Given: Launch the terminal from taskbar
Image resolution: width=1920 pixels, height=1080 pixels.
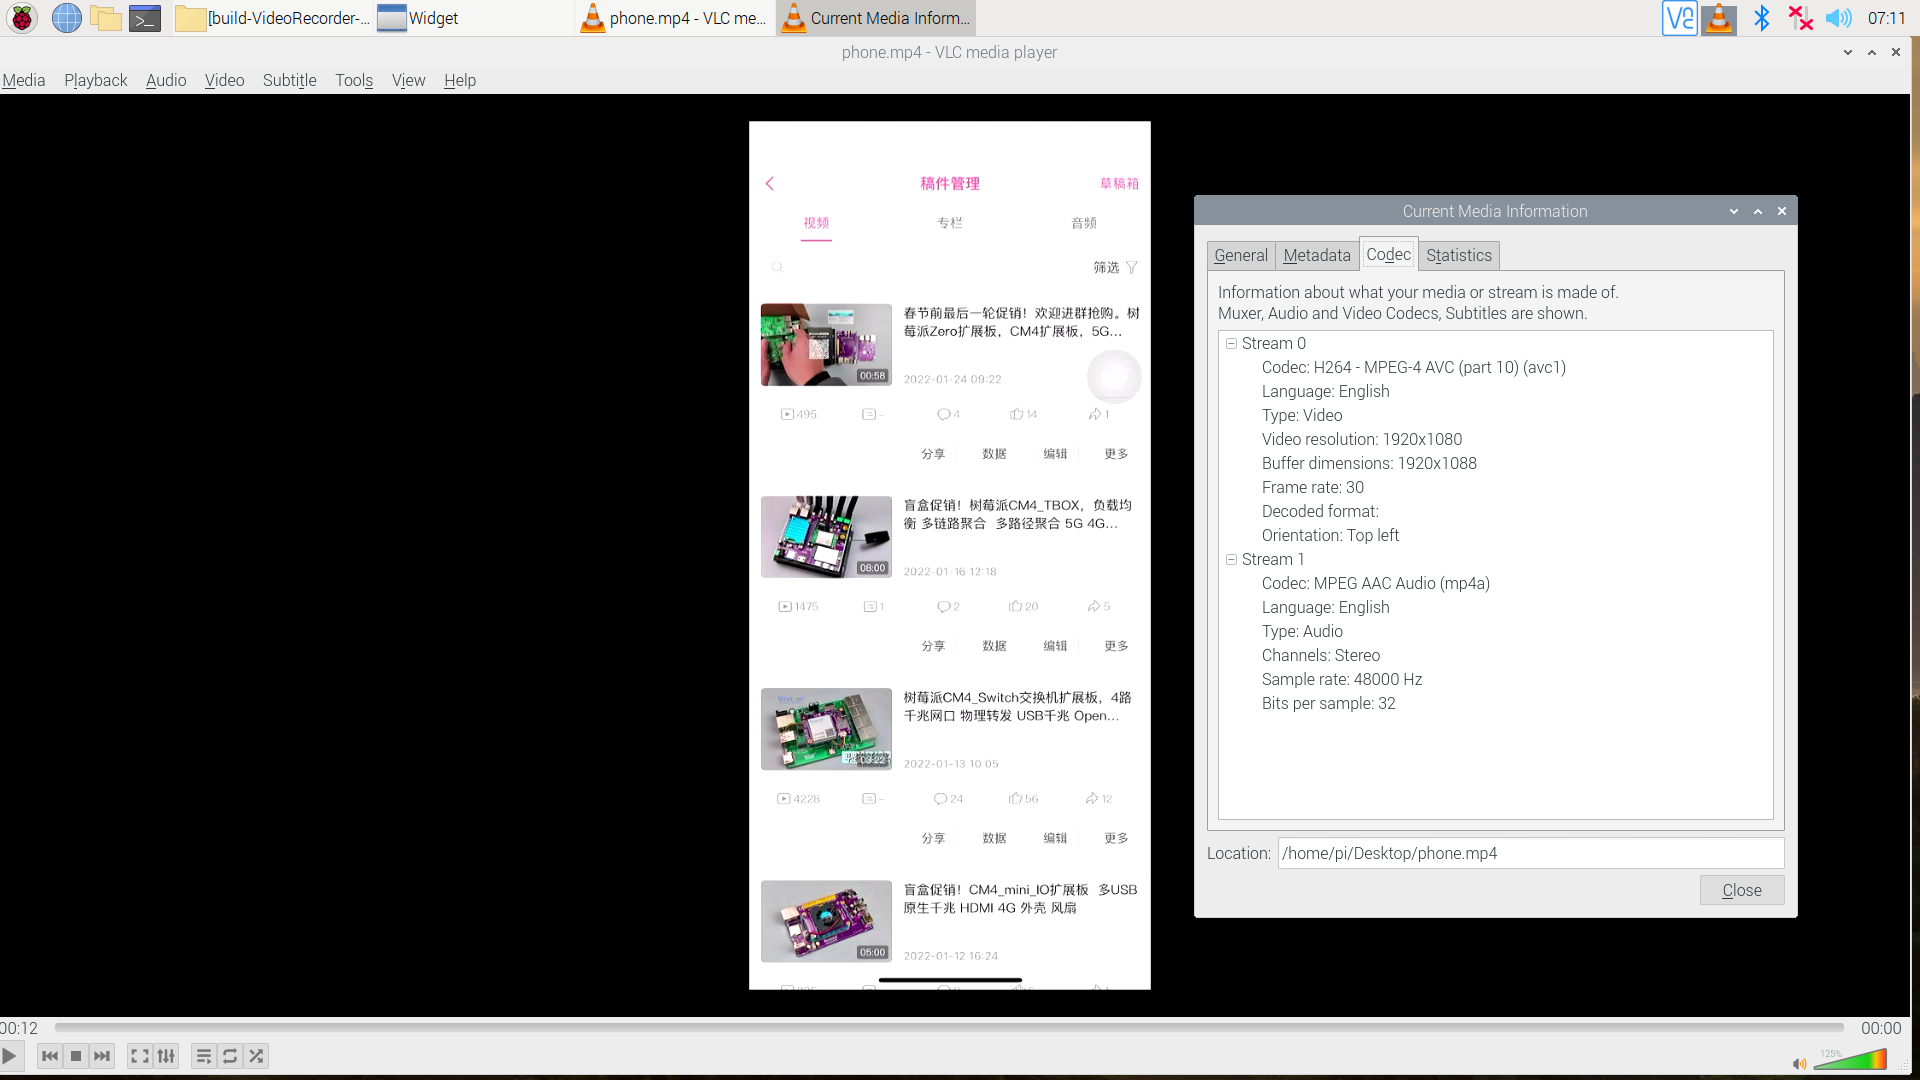Looking at the screenshot, I should pos(145,18).
